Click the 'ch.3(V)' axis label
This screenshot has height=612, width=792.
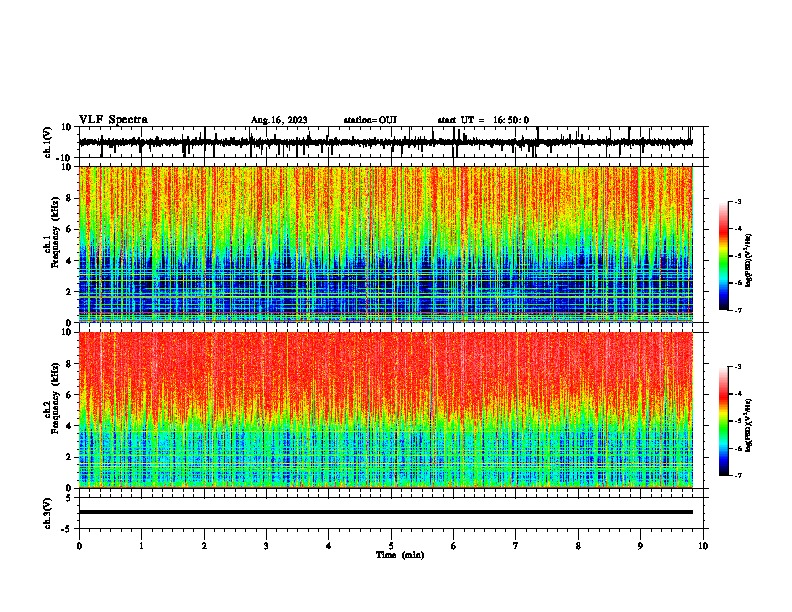[48, 513]
